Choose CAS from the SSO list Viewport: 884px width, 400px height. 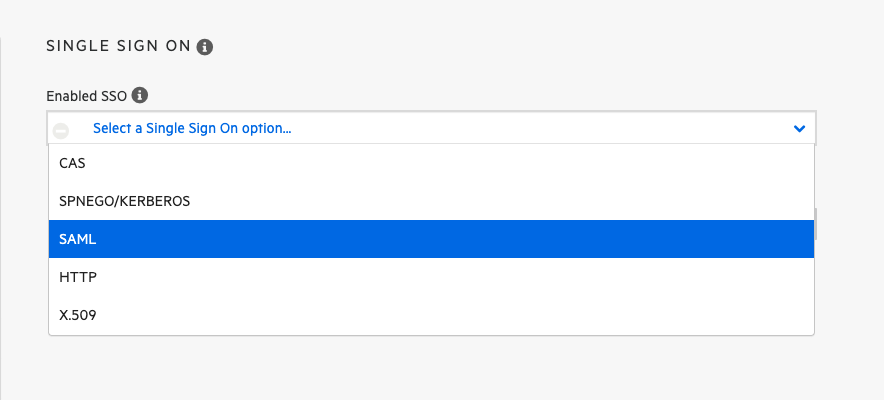[x=72, y=163]
